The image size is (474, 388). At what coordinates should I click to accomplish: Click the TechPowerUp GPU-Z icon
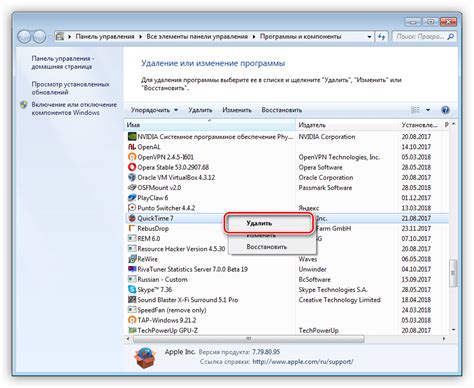(132, 330)
